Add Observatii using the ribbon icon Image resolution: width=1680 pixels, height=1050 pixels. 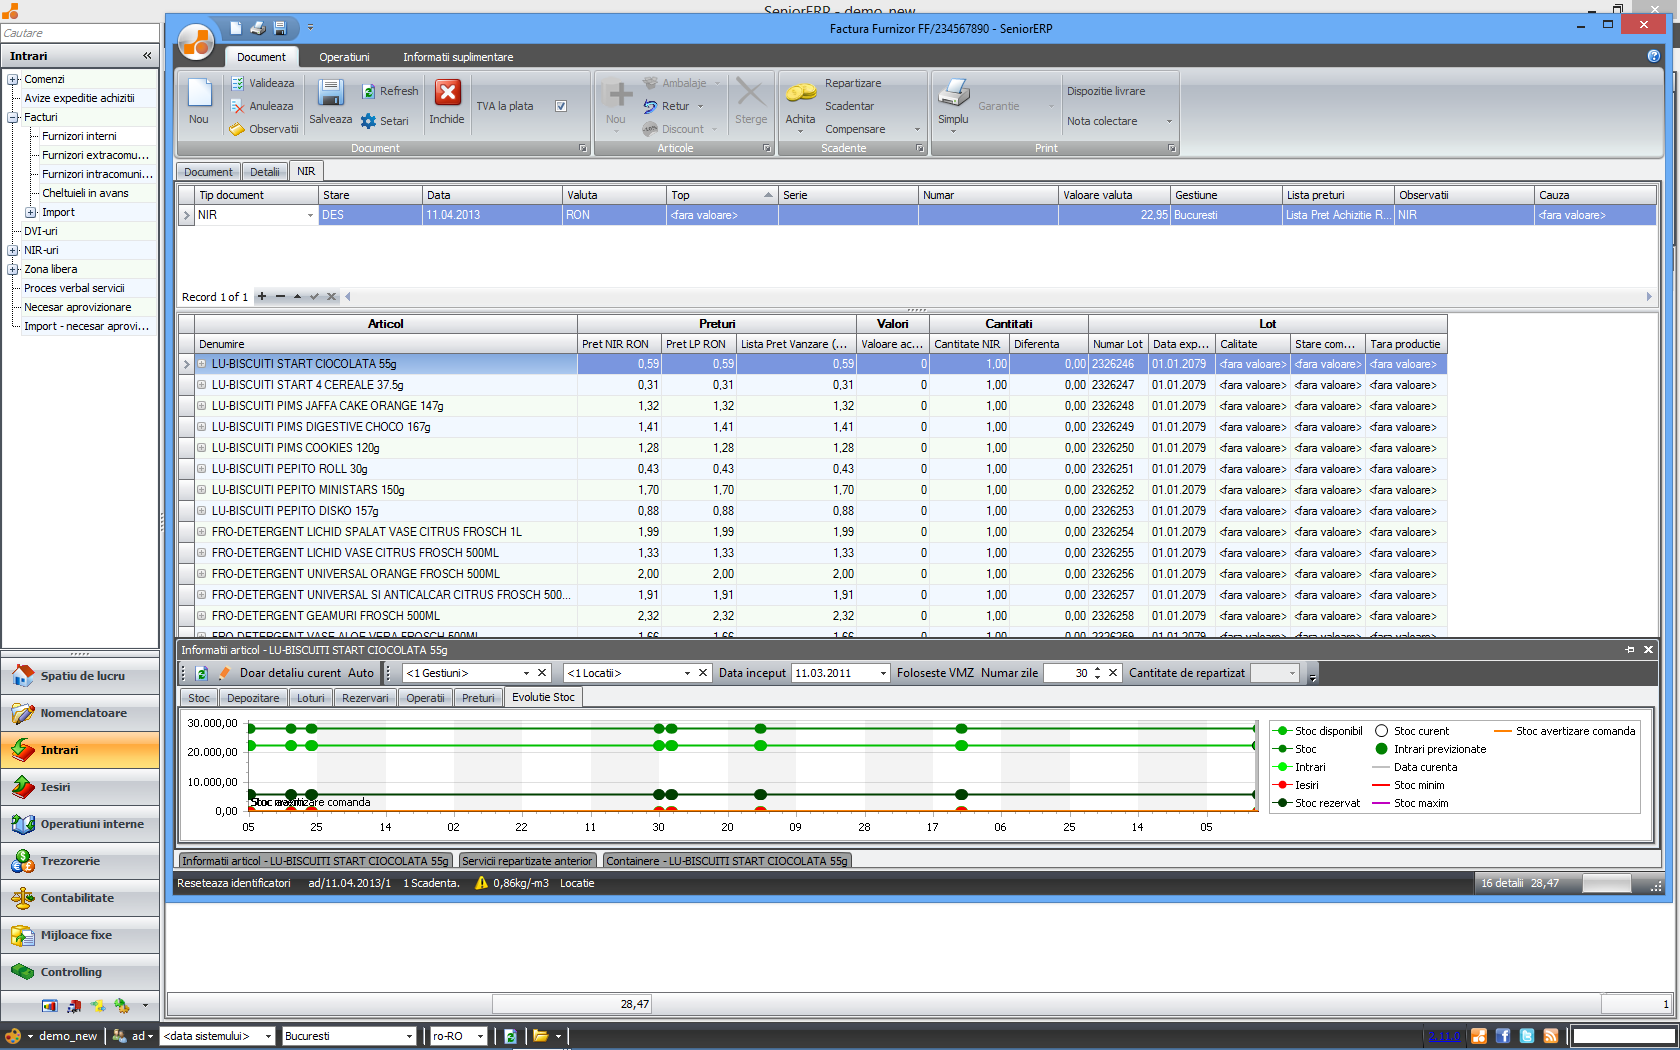pyautogui.click(x=238, y=129)
